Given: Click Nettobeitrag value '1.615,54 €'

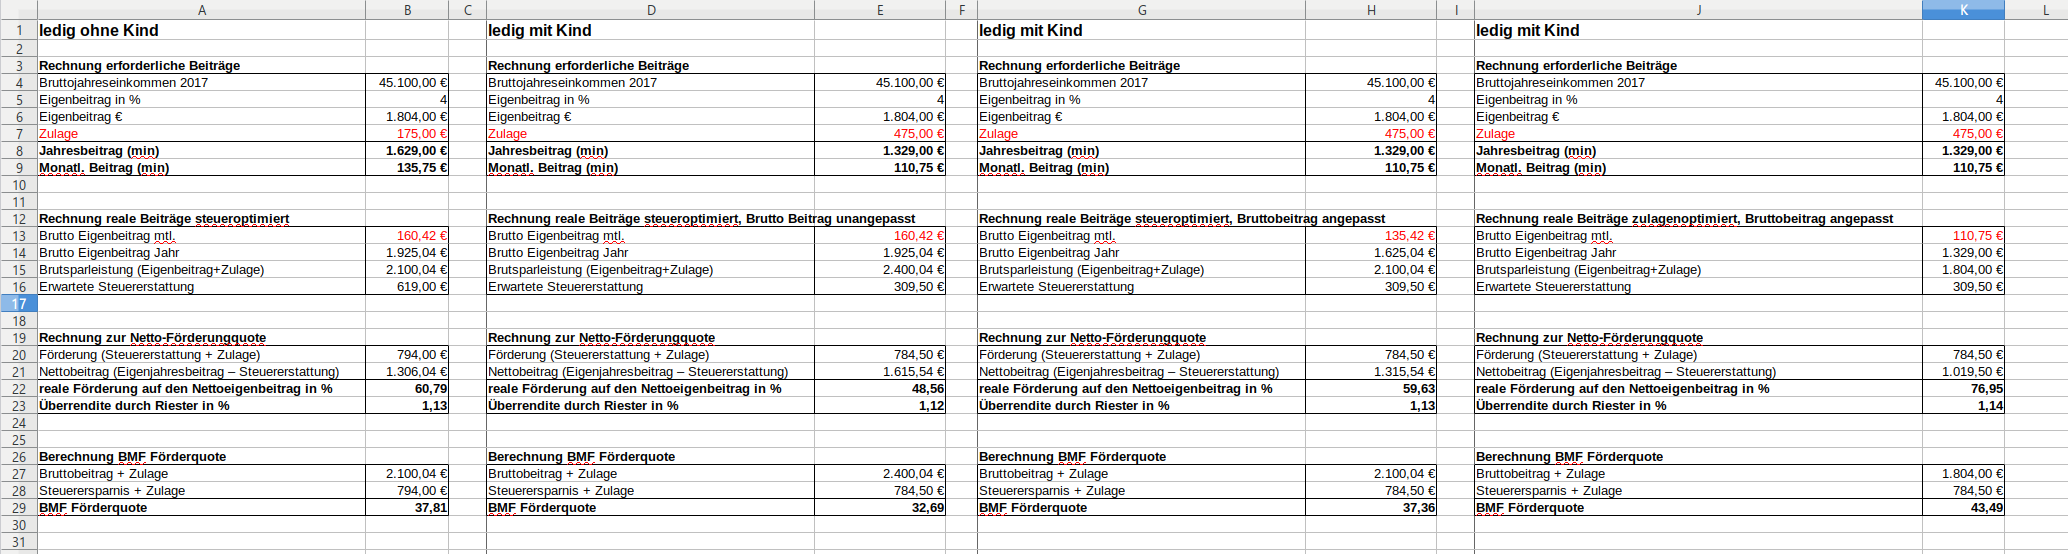Looking at the screenshot, I should (x=914, y=372).
